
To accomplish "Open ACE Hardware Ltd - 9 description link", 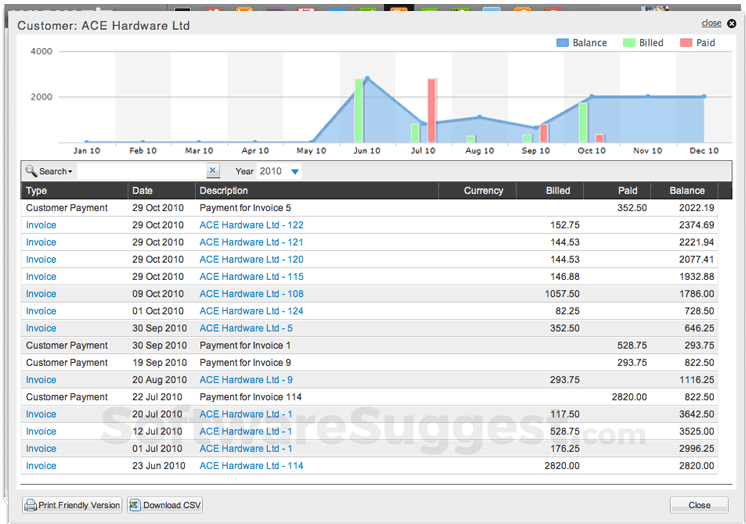I will point(246,380).
